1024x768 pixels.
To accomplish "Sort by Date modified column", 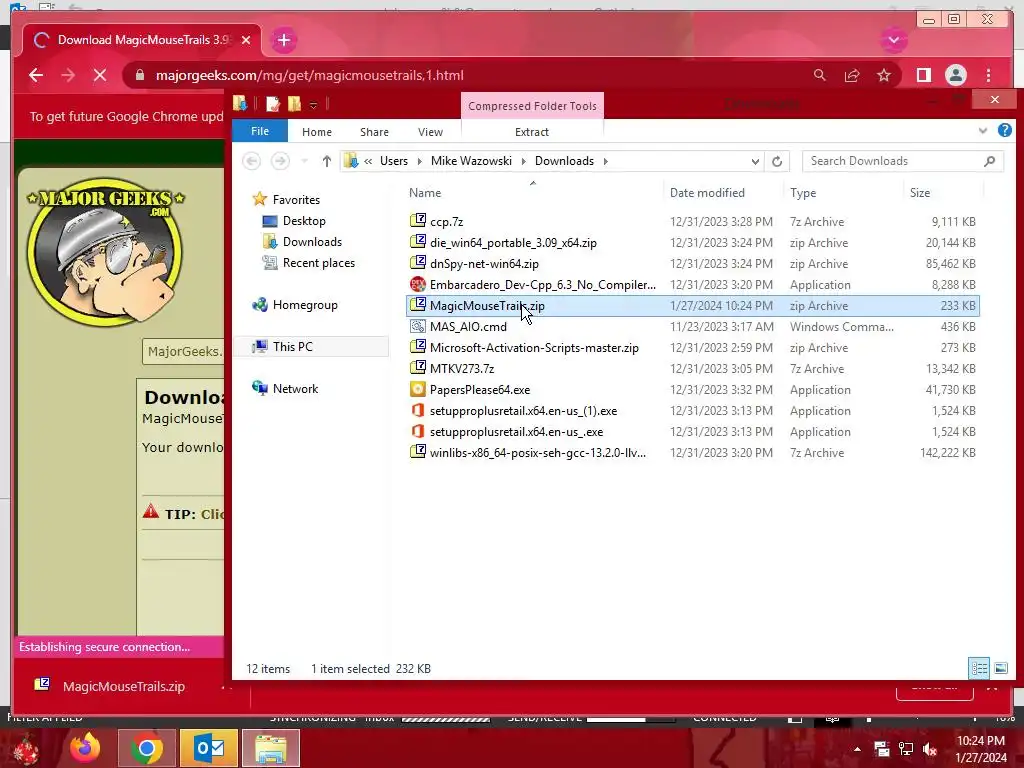I will coord(707,193).
